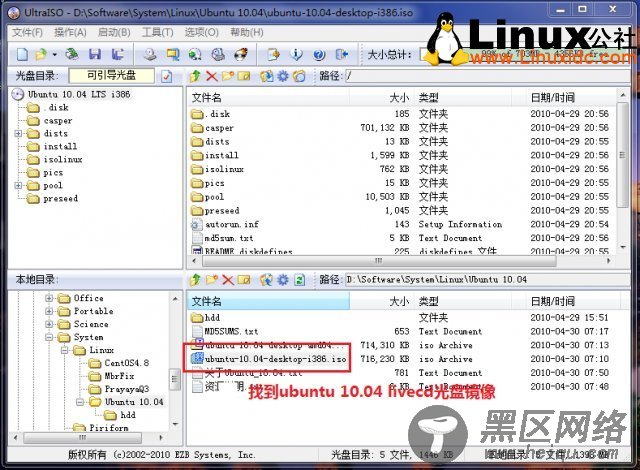The height and width of the screenshot is (470, 640).
Task: Sort disc files by 大小 column header
Action: [382, 98]
